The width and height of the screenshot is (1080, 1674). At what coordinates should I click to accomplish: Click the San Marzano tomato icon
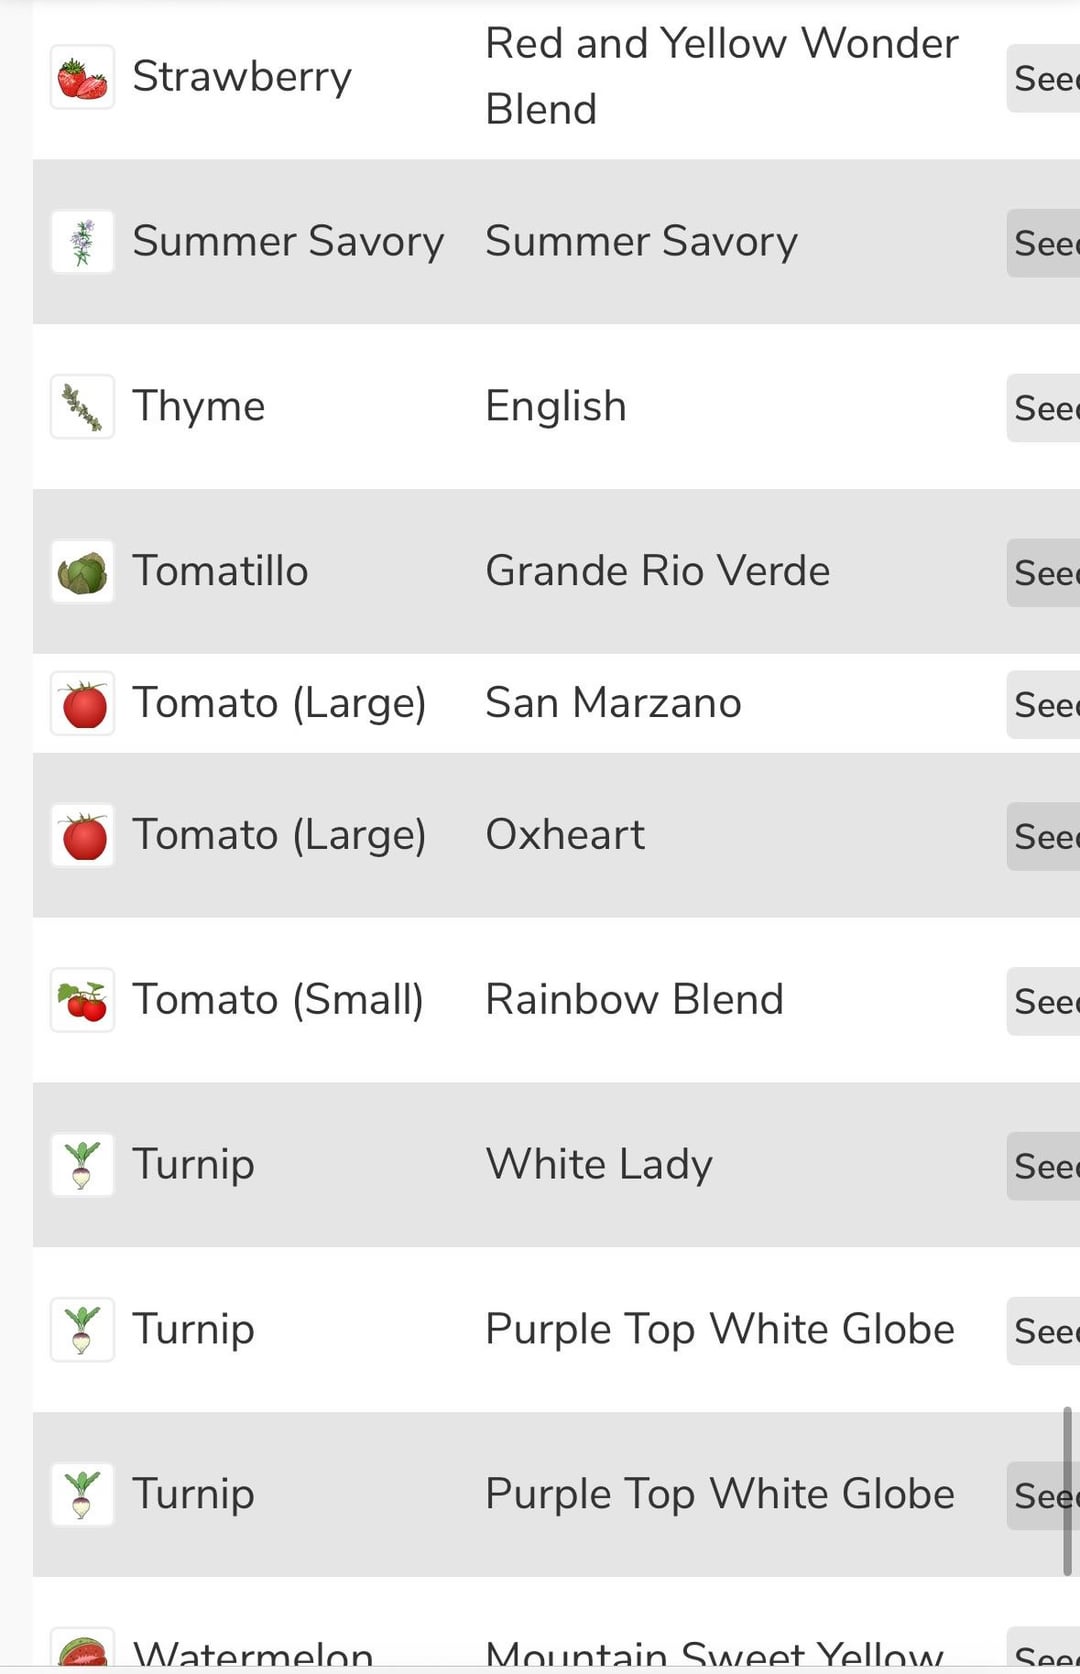point(82,704)
